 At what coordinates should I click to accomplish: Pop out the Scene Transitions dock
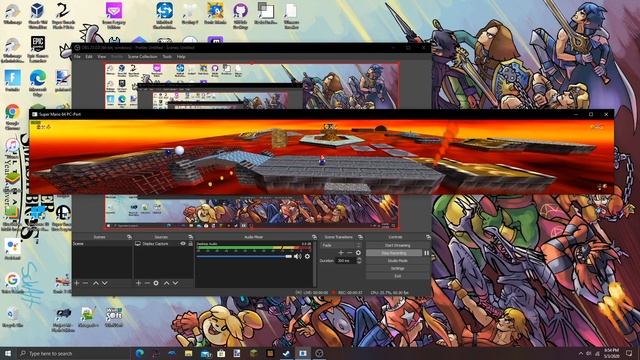[360, 237]
